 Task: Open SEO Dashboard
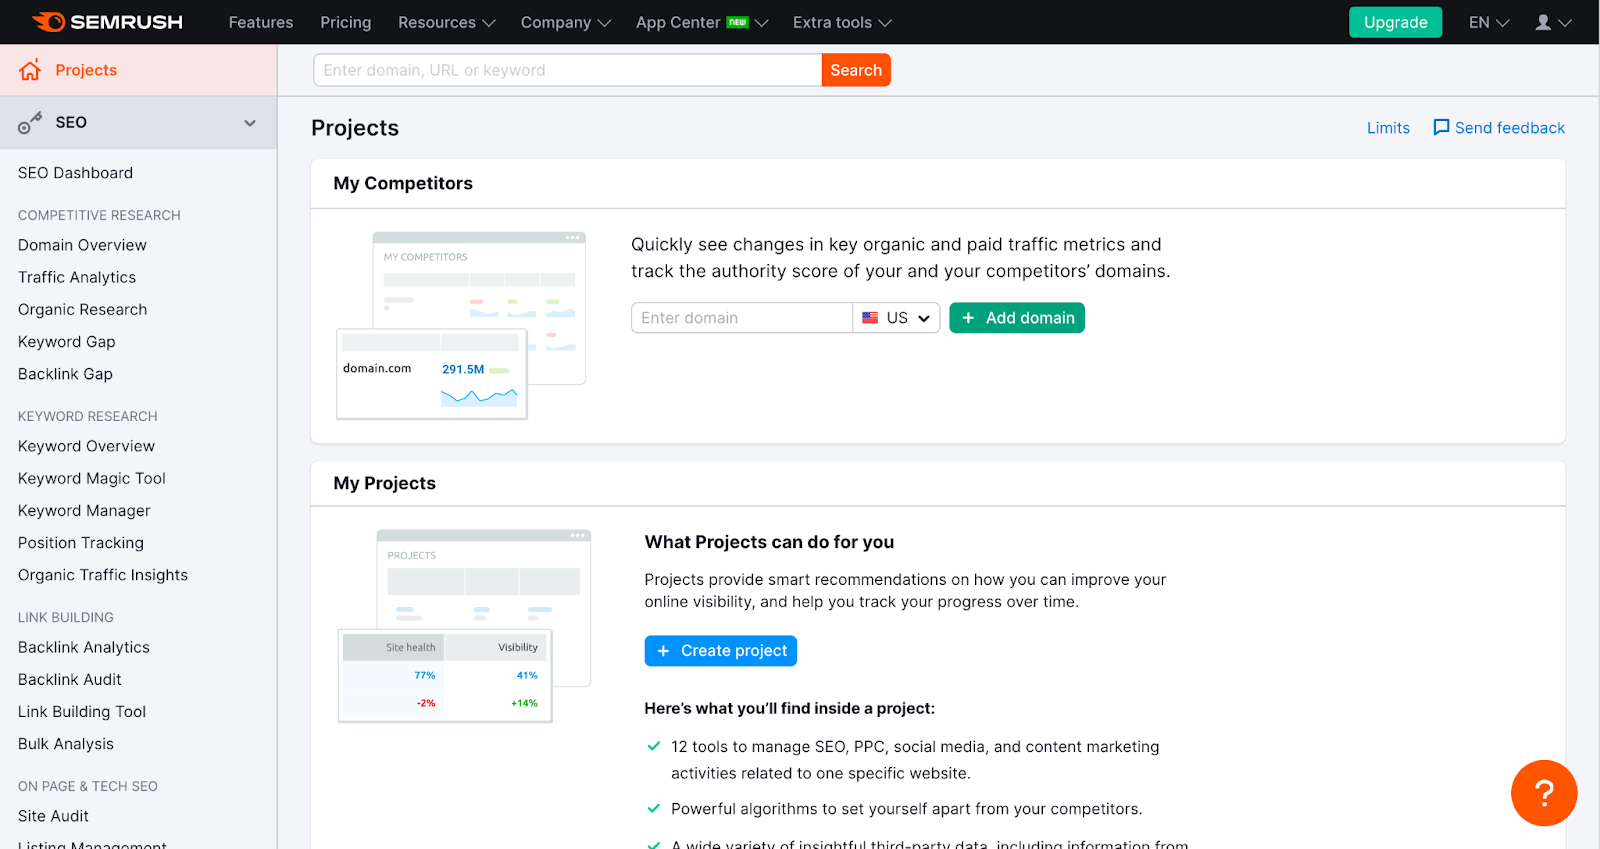[x=75, y=173]
